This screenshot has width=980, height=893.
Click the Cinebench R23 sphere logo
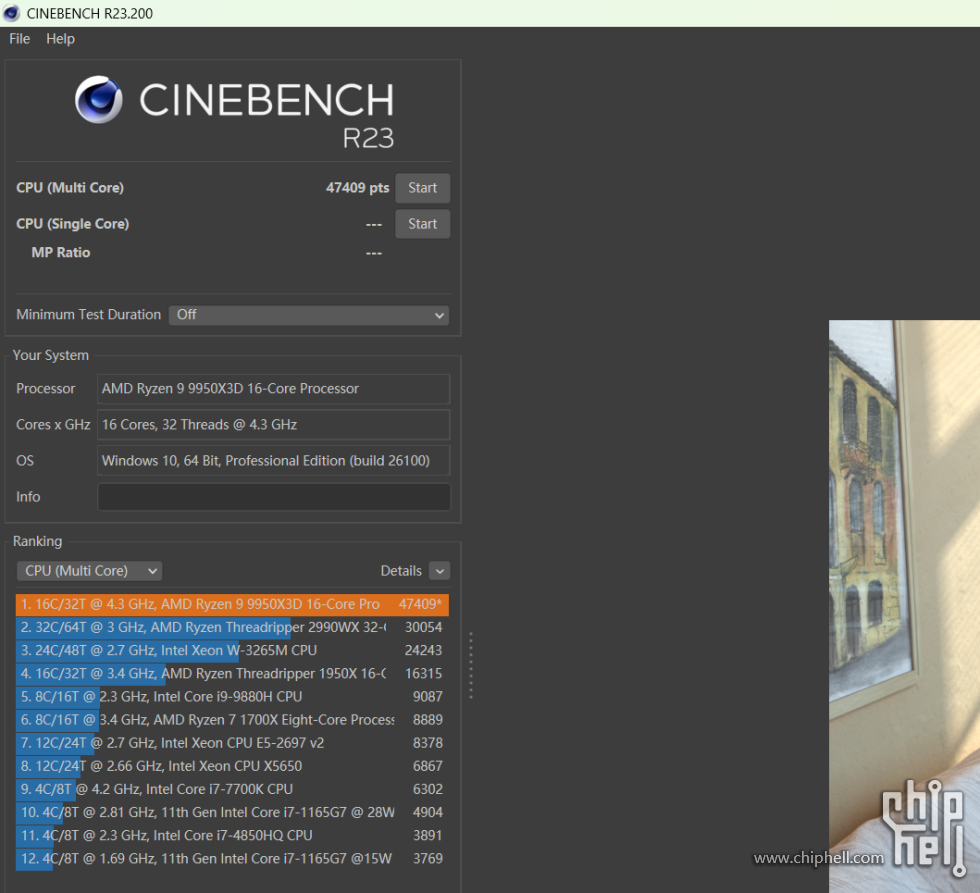click(99, 99)
